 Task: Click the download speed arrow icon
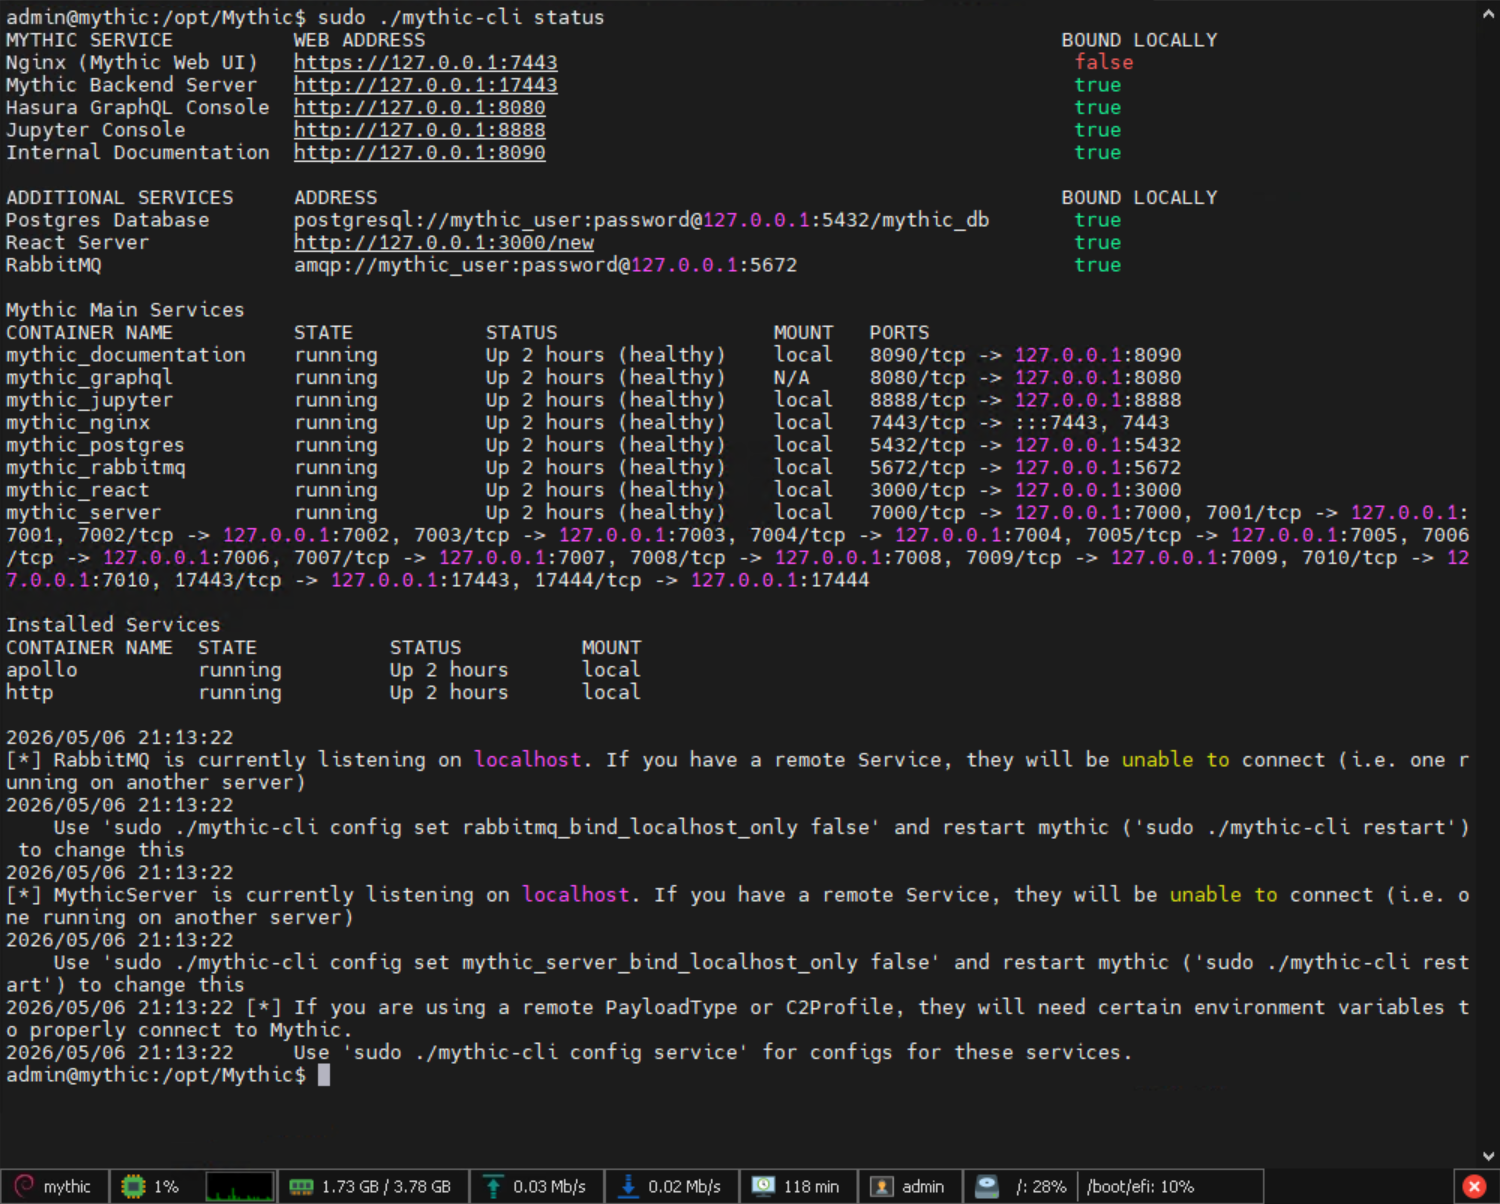(628, 1186)
